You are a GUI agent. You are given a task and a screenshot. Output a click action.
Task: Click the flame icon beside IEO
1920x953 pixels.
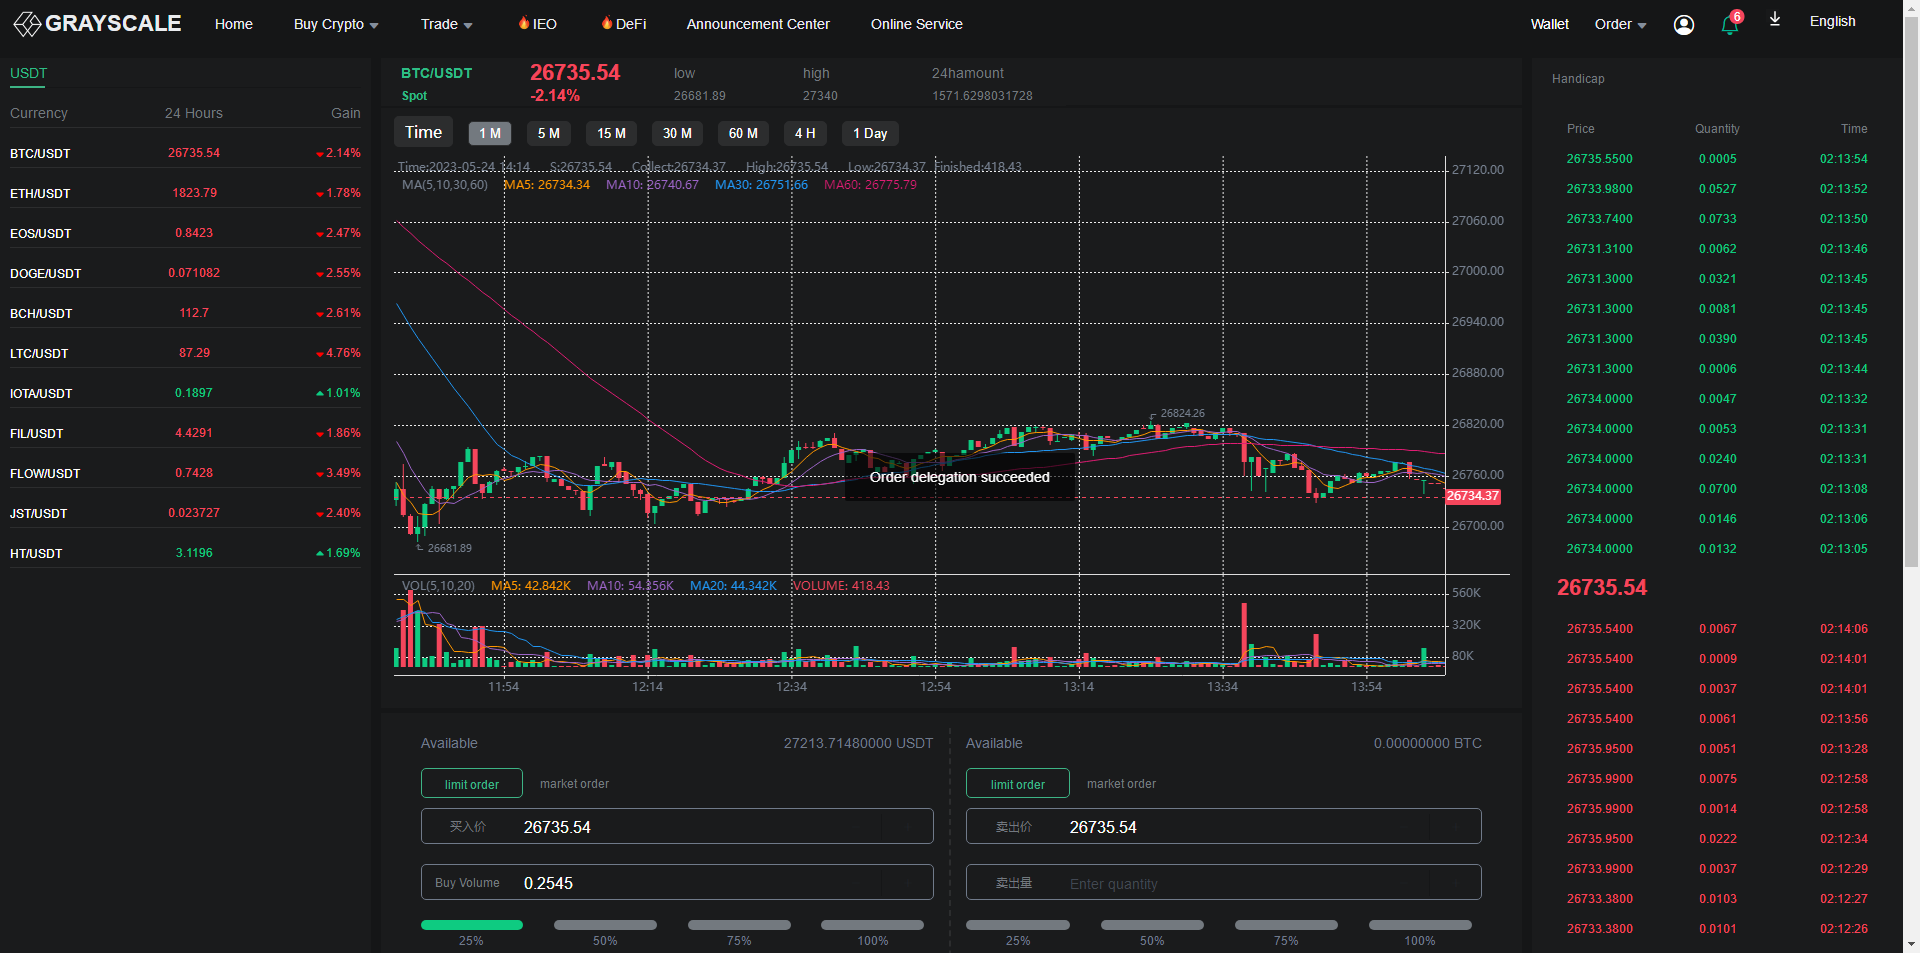pyautogui.click(x=523, y=23)
